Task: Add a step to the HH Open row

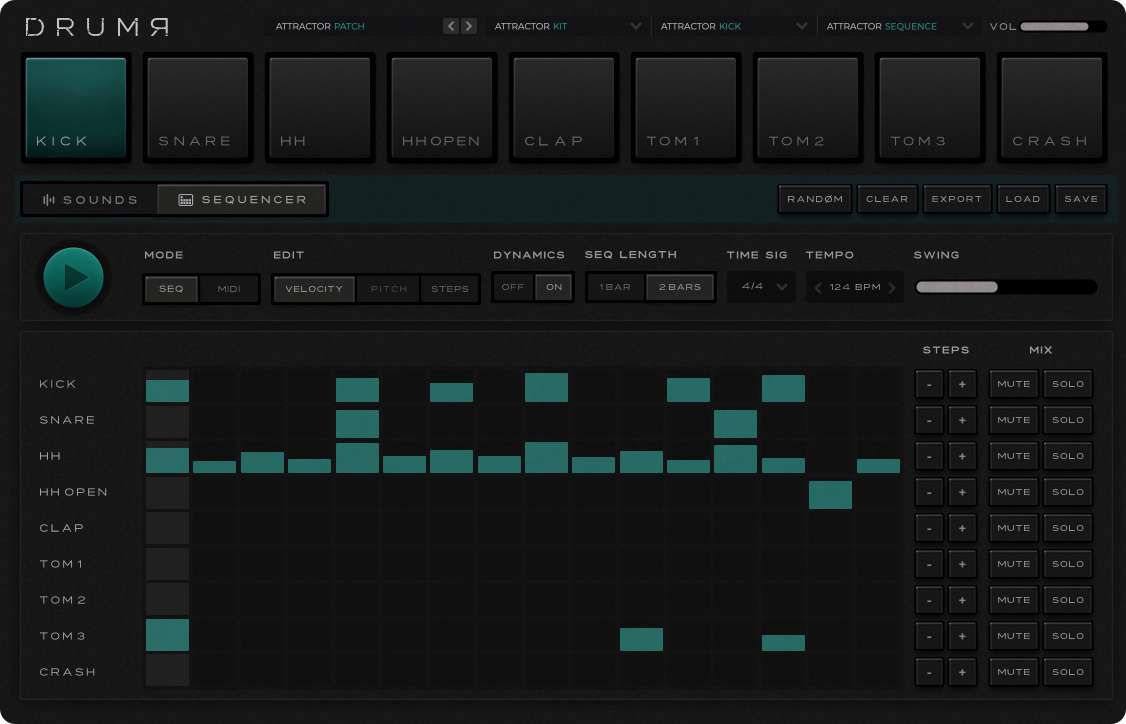Action: coord(962,492)
